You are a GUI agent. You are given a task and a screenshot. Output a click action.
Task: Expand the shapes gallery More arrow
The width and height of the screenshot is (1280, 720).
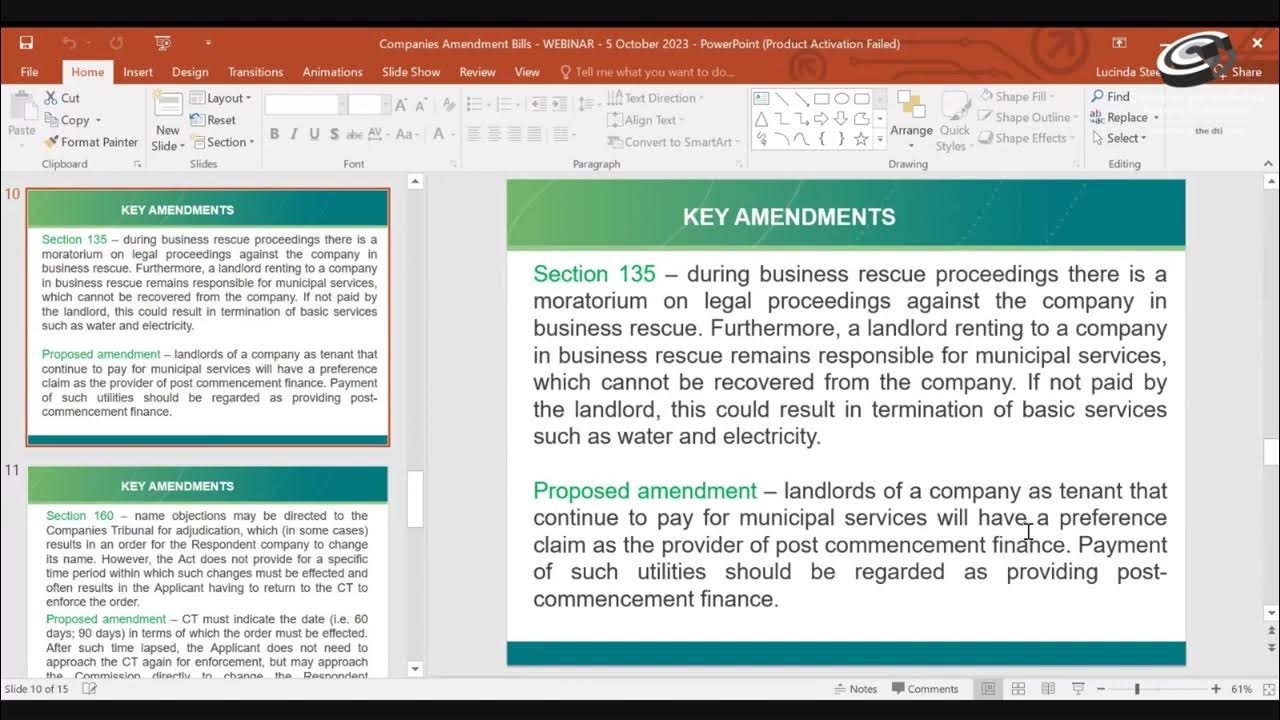click(x=880, y=140)
